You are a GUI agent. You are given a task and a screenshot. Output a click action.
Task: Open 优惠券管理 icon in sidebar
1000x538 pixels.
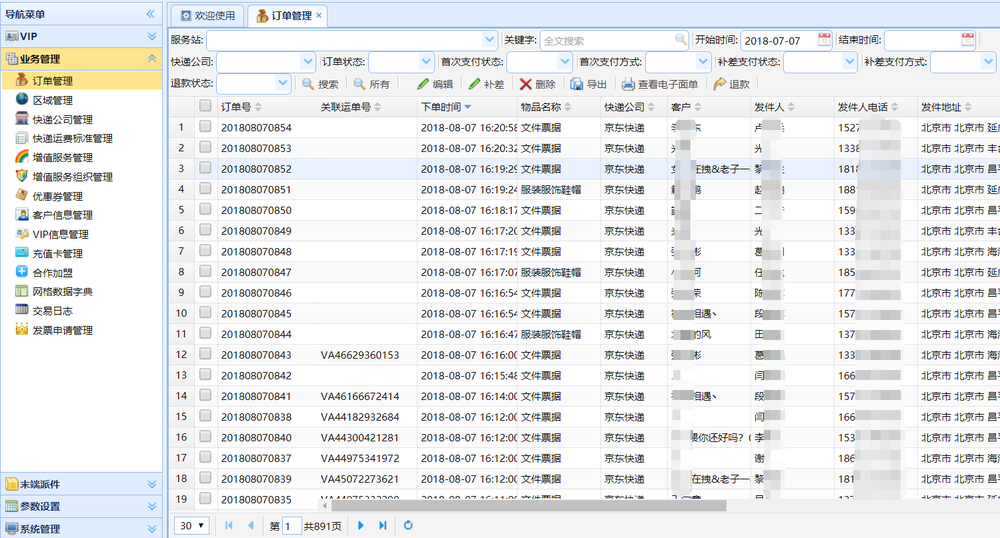(x=22, y=195)
